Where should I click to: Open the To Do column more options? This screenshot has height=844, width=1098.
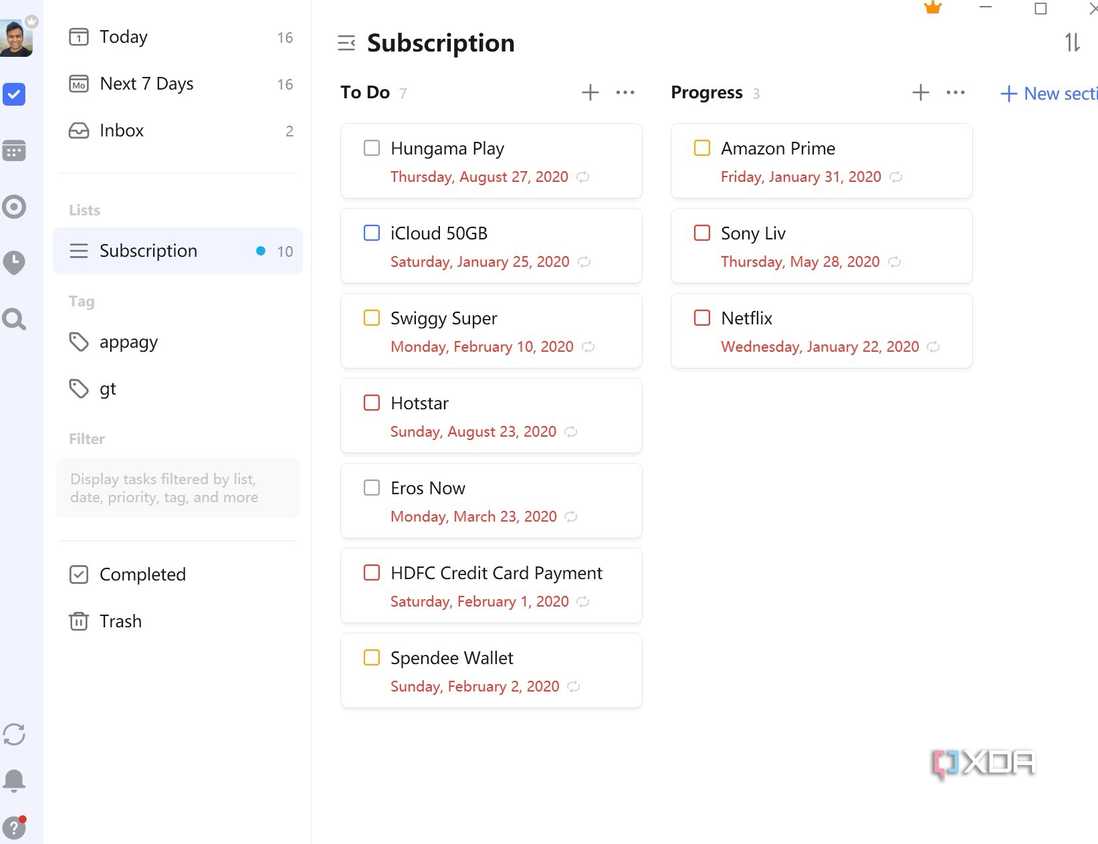click(x=625, y=92)
